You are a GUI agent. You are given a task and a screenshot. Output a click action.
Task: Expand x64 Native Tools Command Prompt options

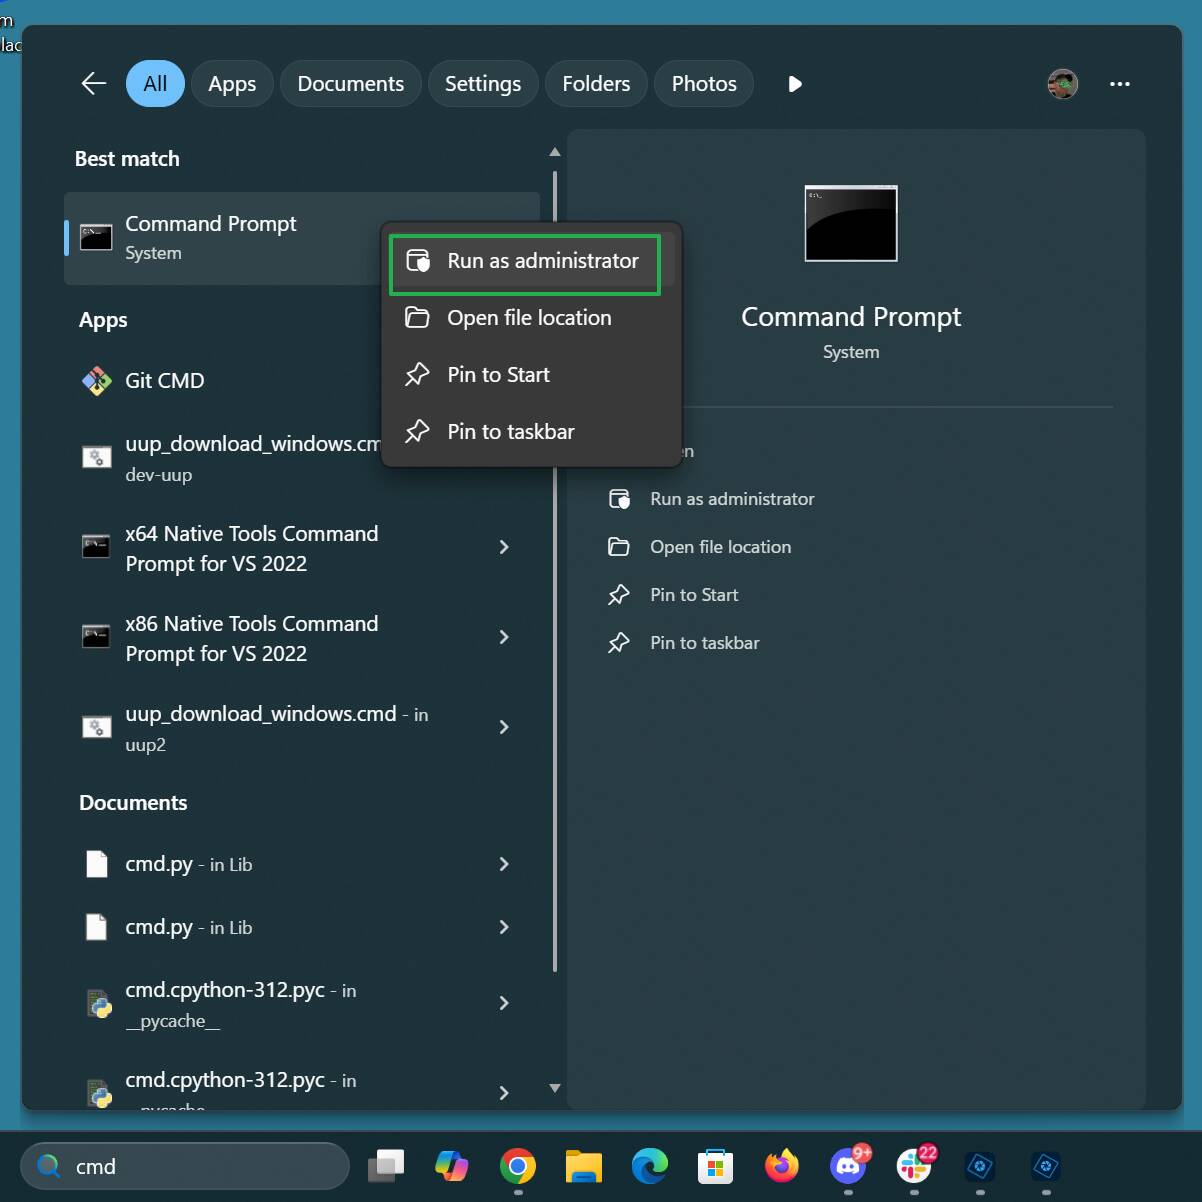[504, 547]
